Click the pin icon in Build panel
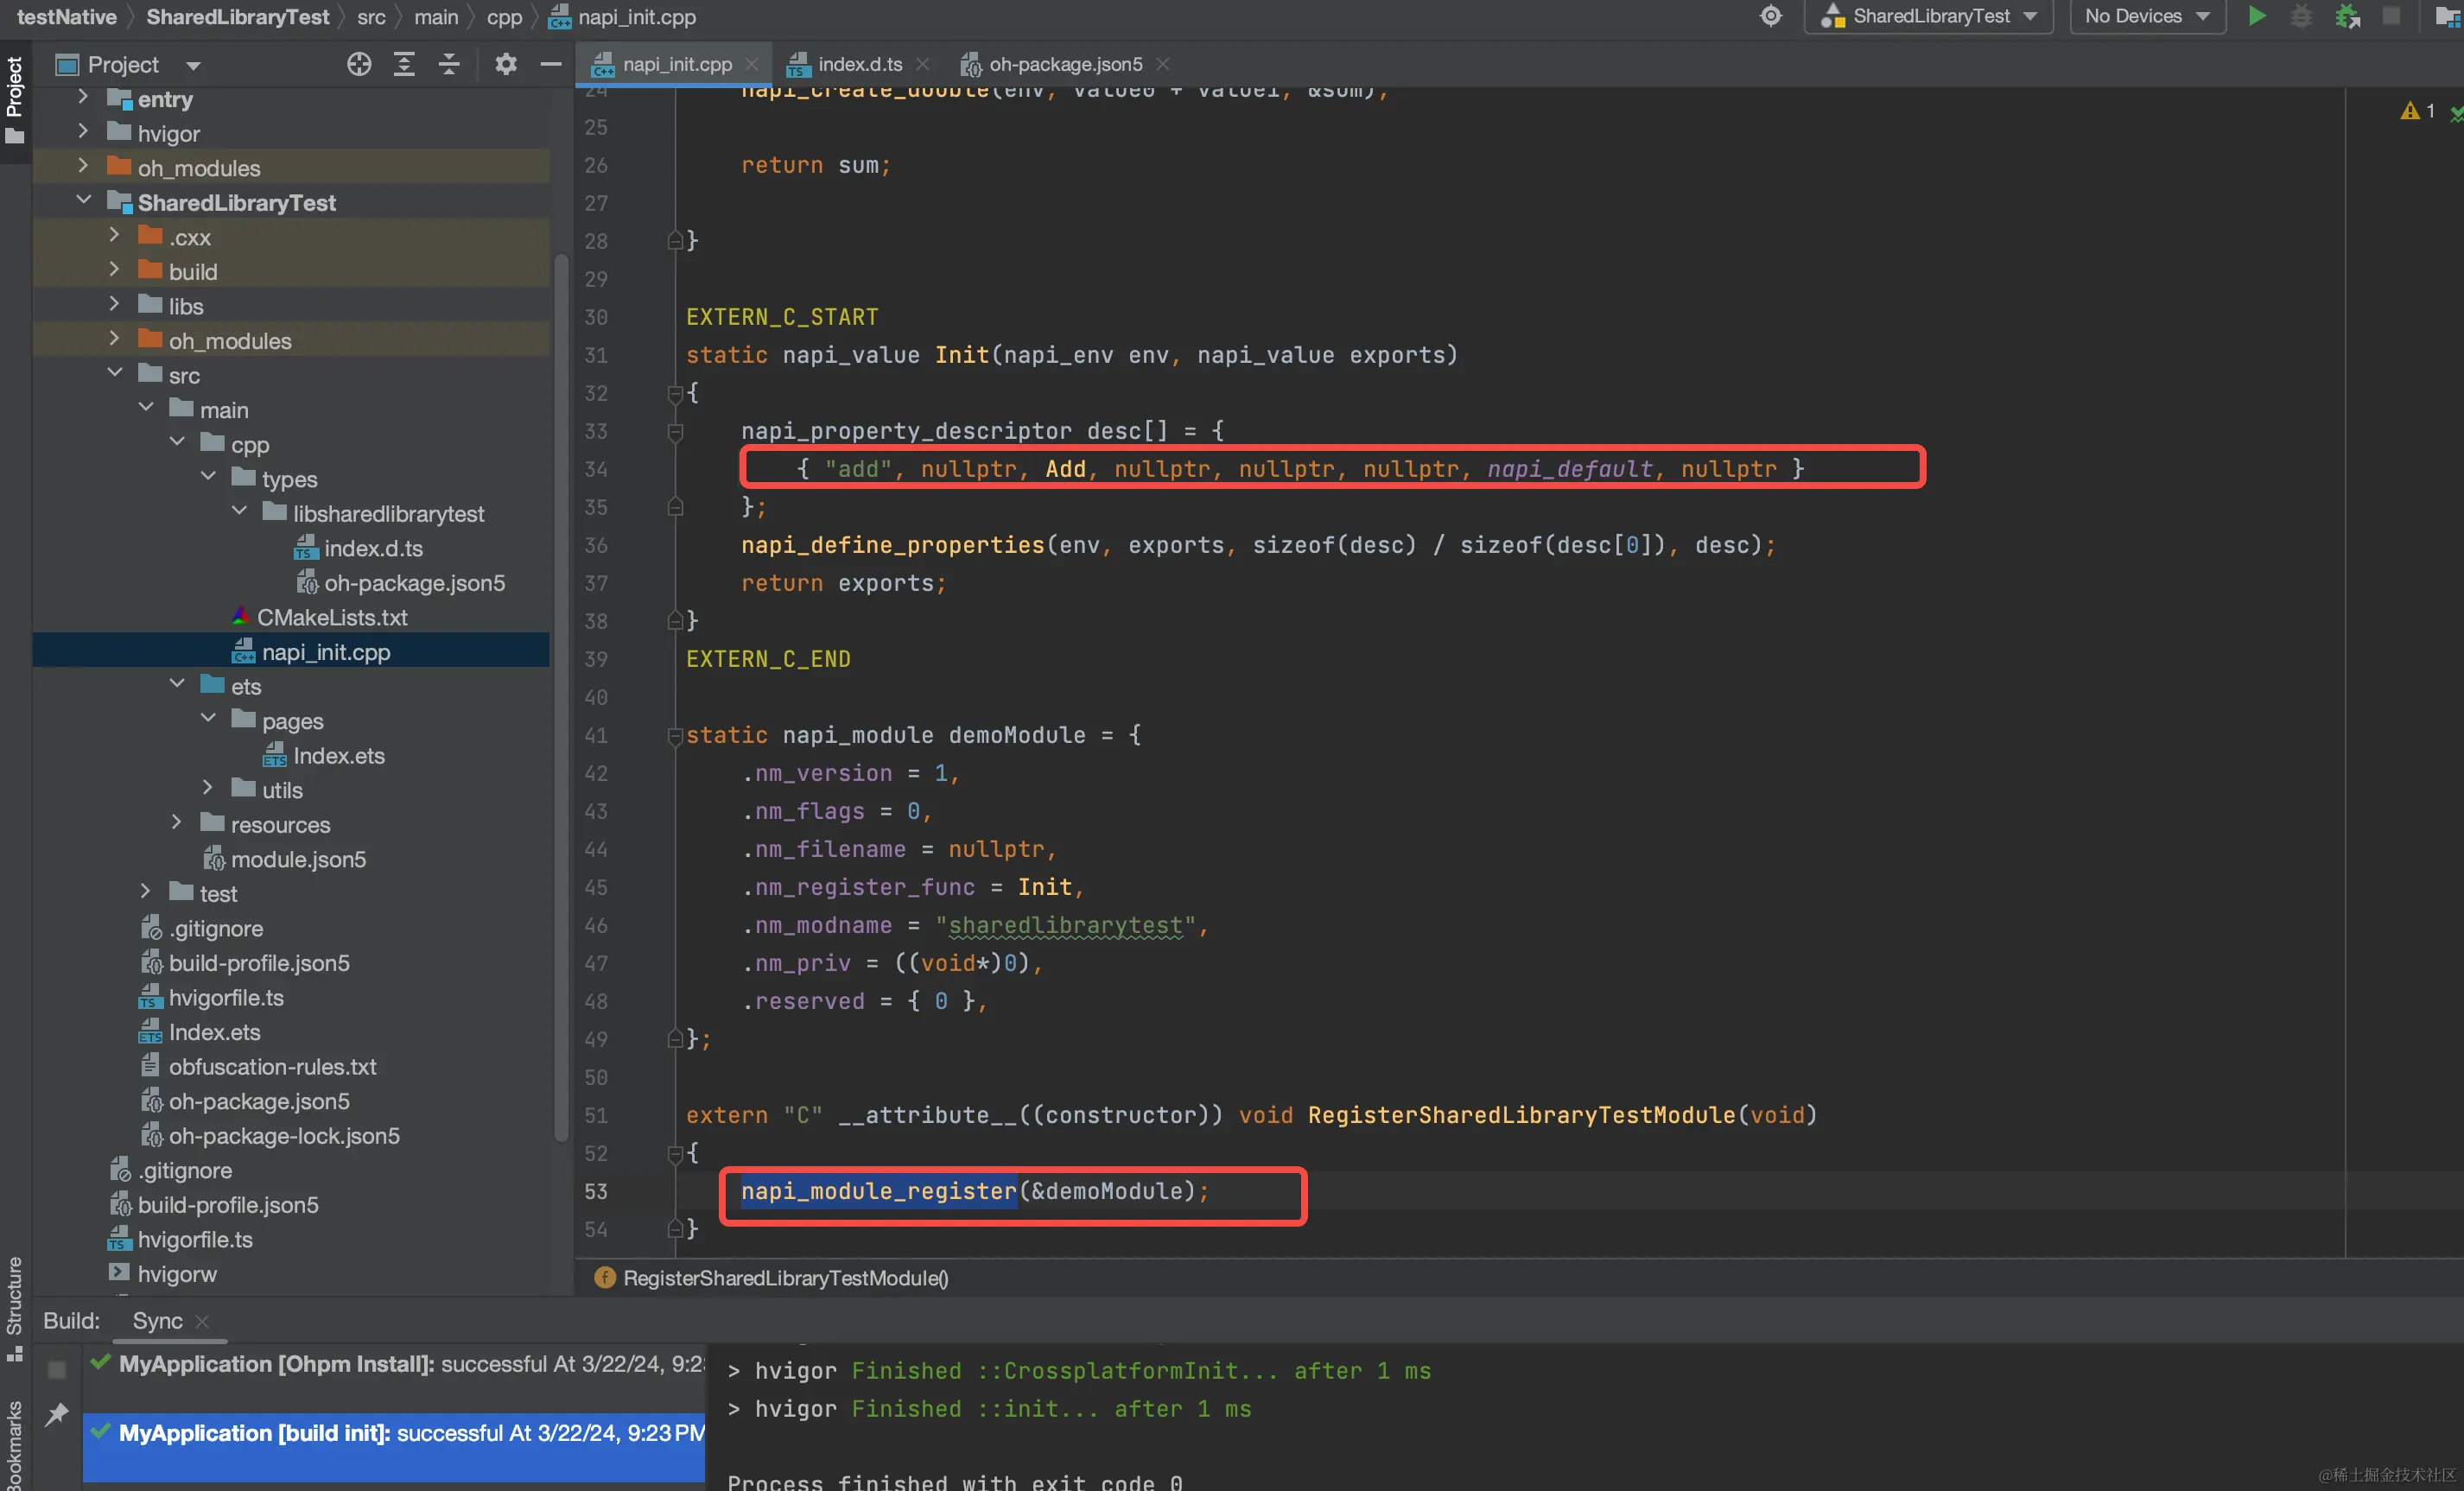Image resolution: width=2464 pixels, height=1491 pixels. 57,1414
